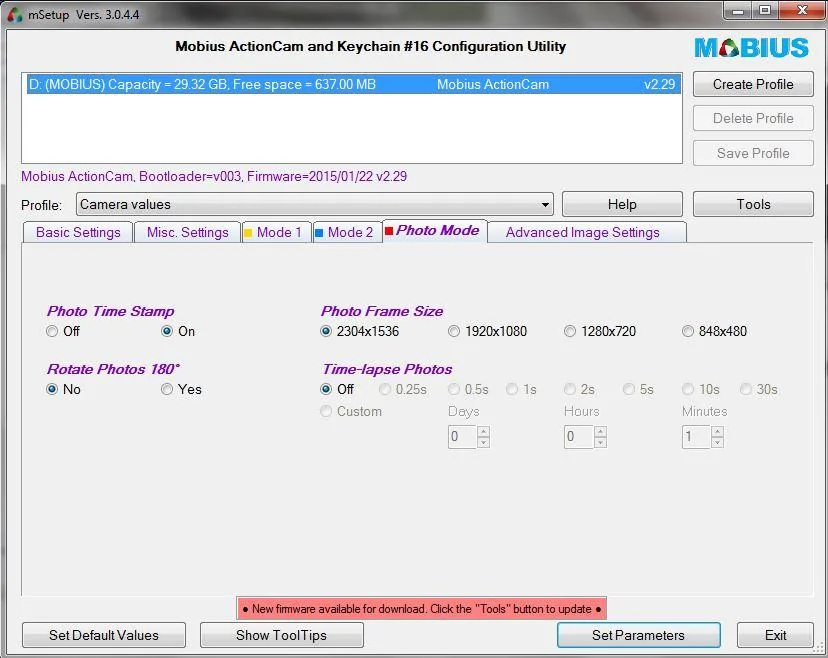Click the Days value field
The image size is (828, 658).
[463, 437]
